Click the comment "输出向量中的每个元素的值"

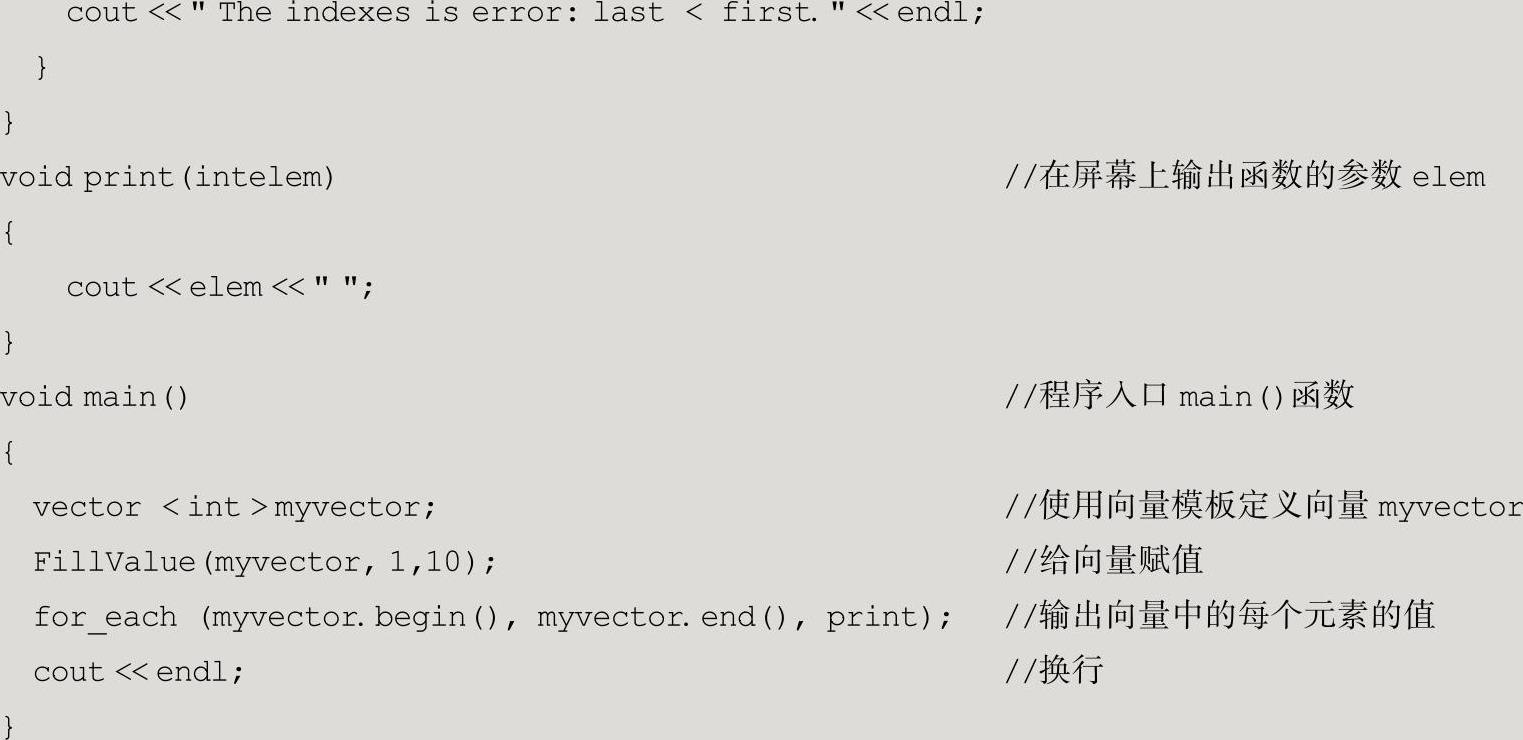(x=1219, y=617)
